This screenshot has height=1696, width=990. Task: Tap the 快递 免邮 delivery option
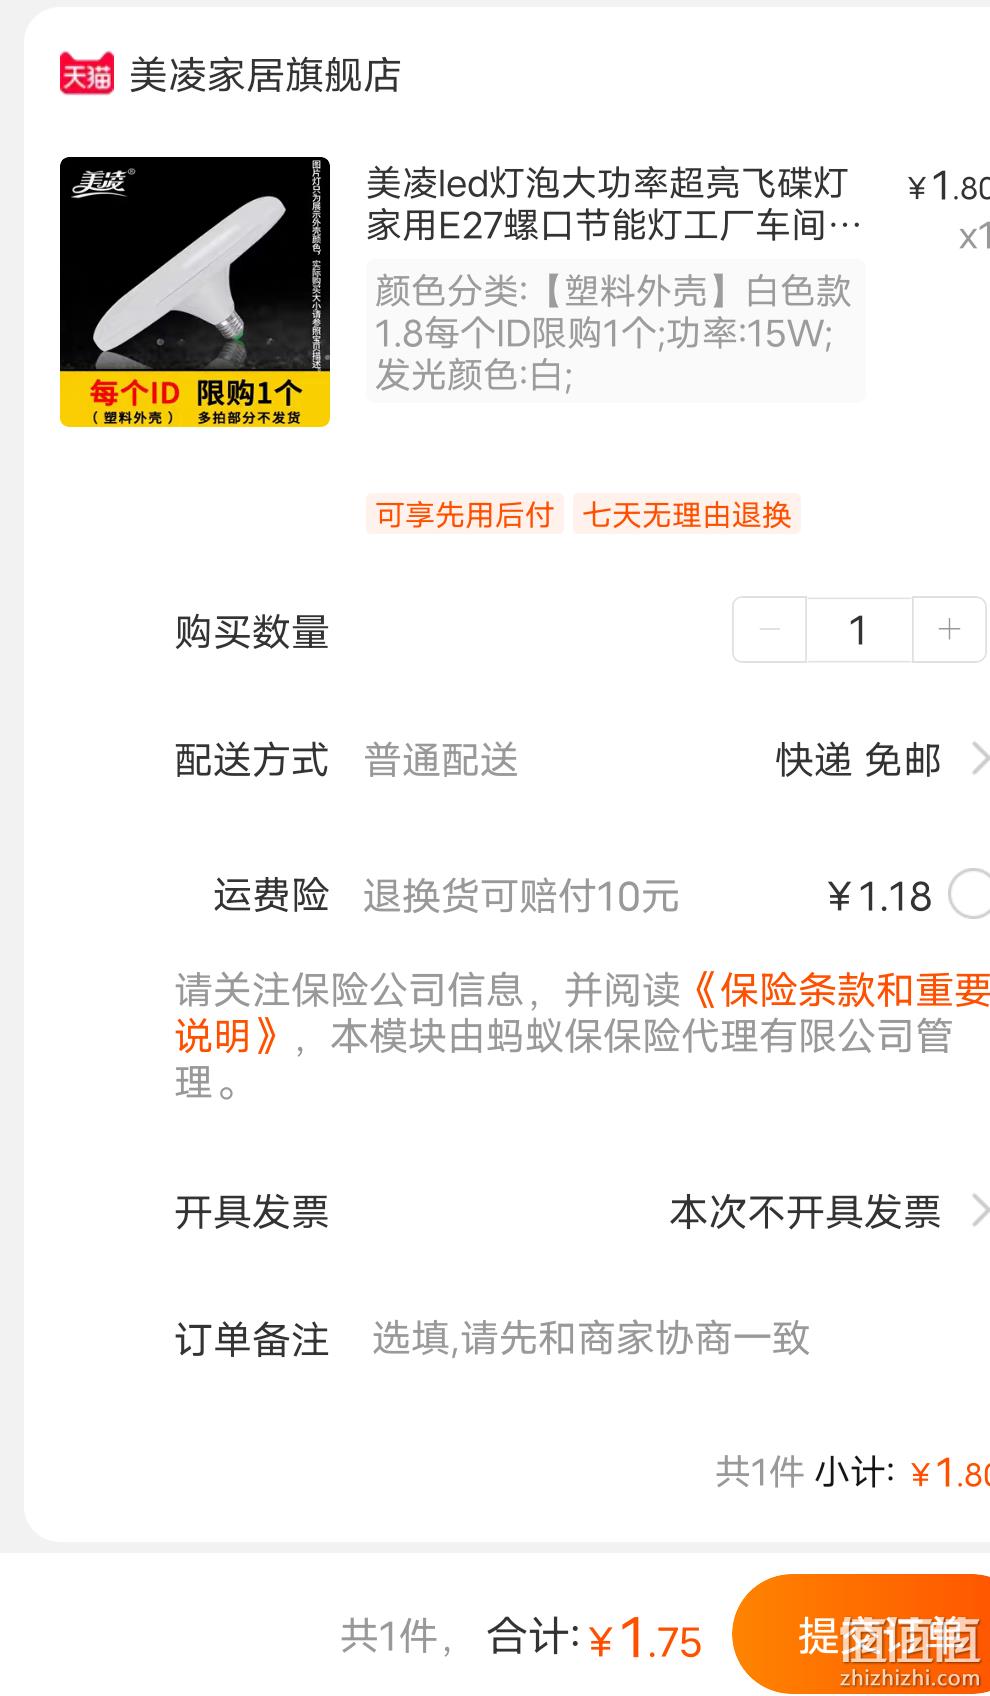[858, 760]
